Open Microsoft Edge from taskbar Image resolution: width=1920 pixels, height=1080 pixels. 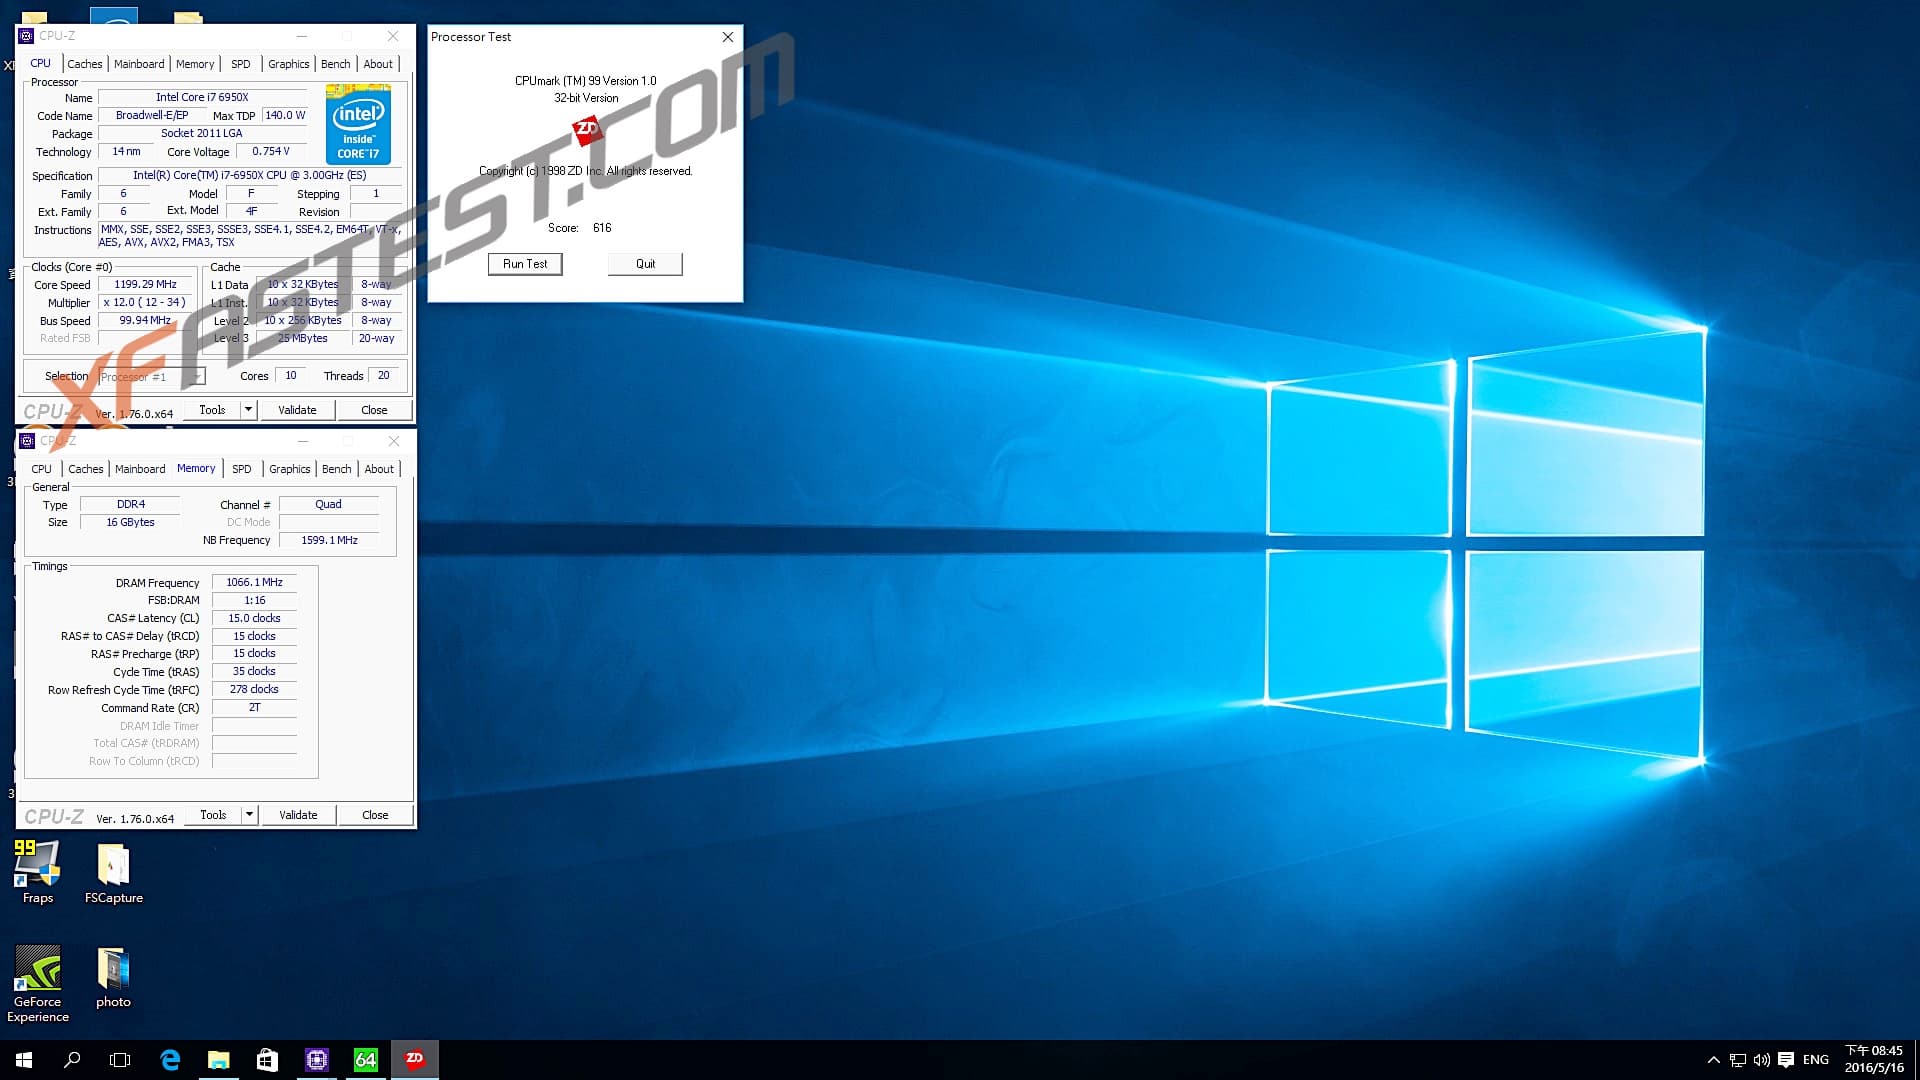[x=170, y=1059]
